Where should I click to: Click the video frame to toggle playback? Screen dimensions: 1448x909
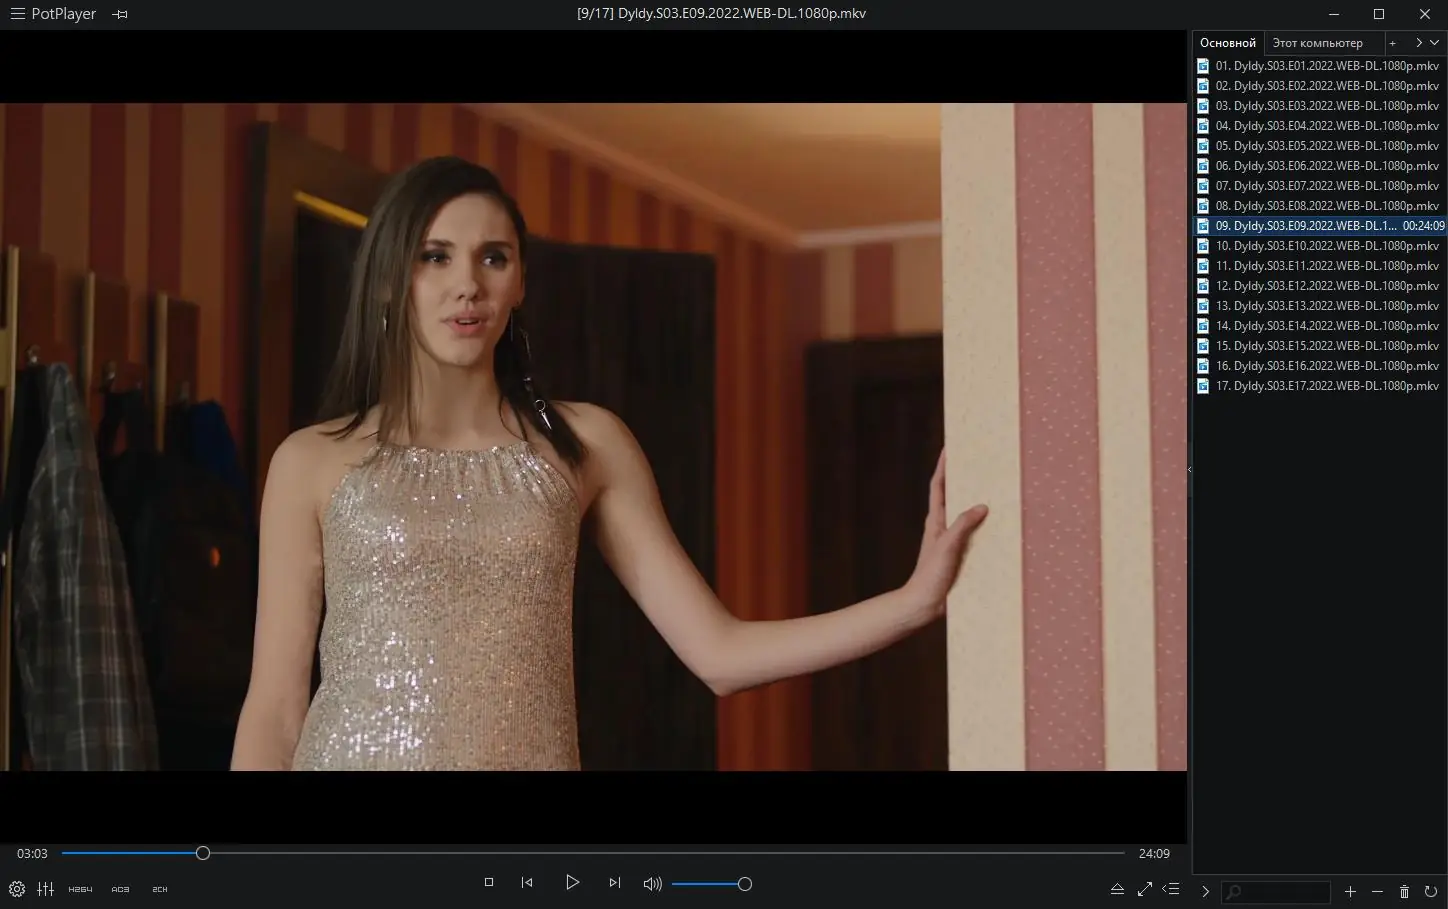pyautogui.click(x=593, y=436)
